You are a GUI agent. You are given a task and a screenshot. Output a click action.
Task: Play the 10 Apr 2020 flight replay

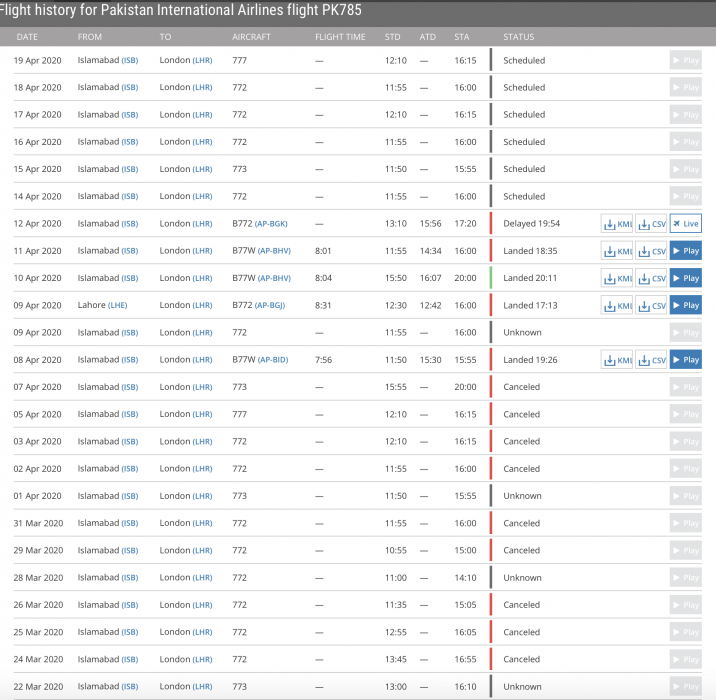pos(685,278)
